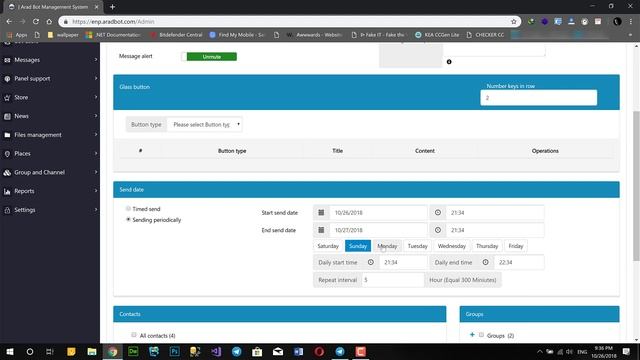Image resolution: width=640 pixels, height=360 pixels.
Task: Edit the End send date field 10/27/2018
Action: point(378,230)
